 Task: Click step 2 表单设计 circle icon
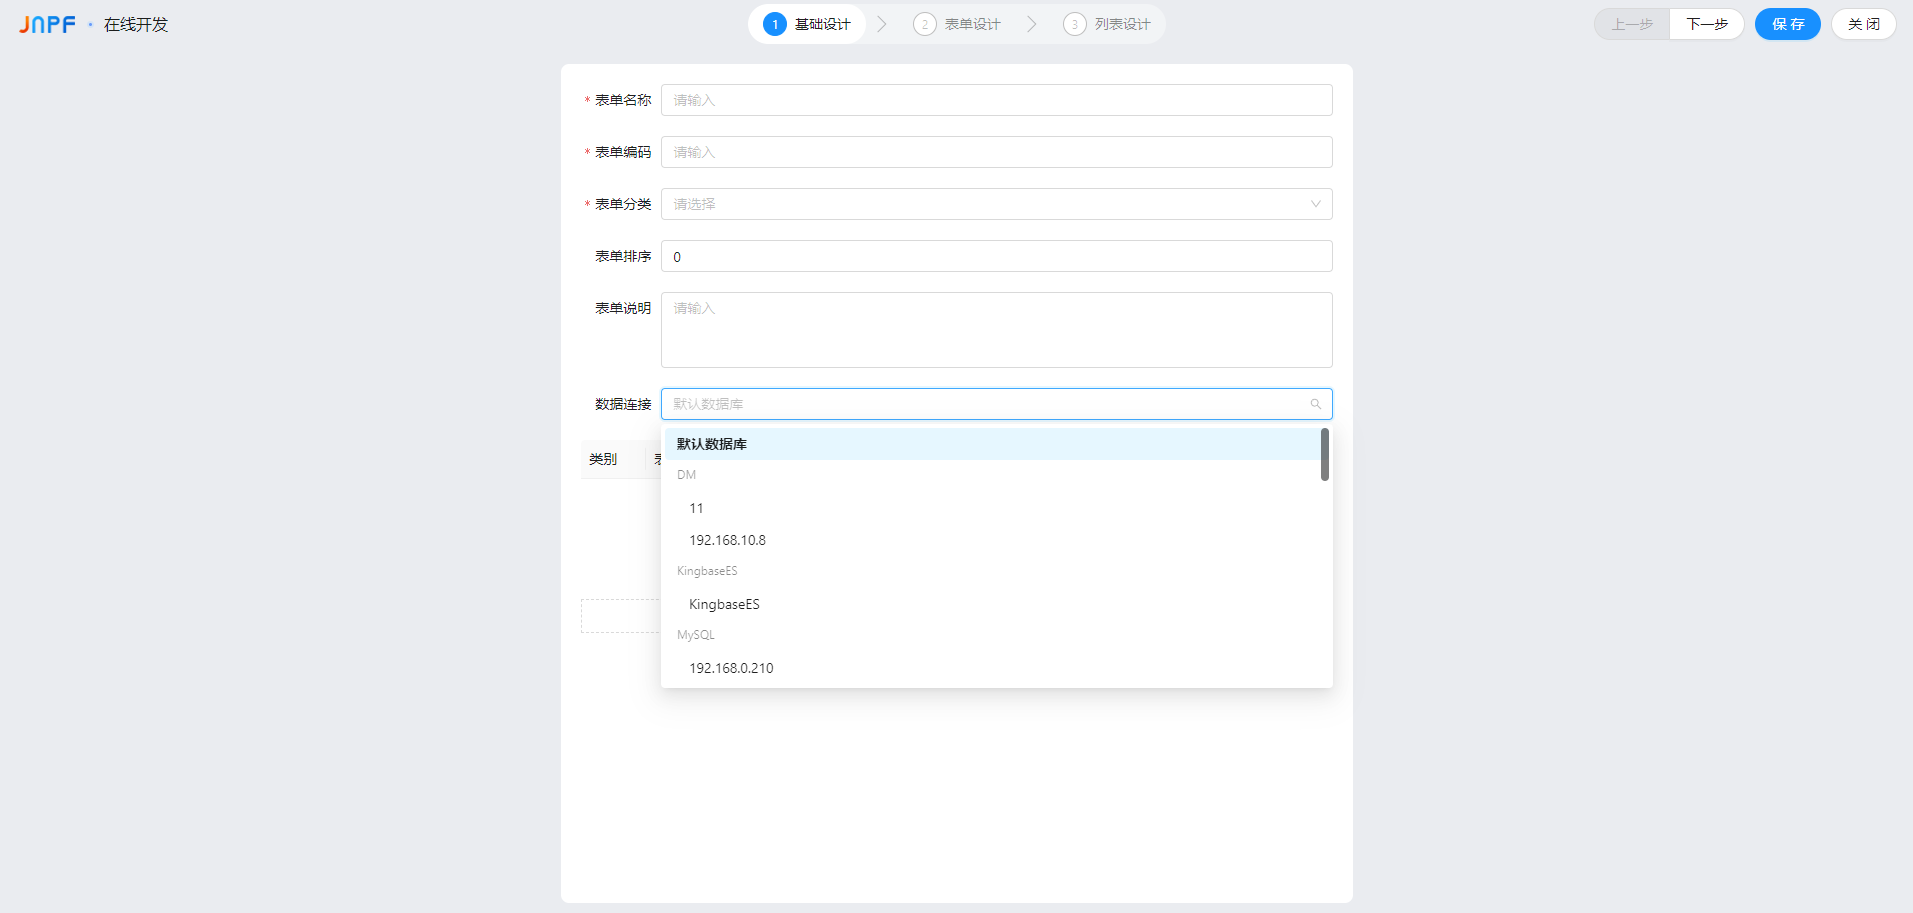[925, 24]
